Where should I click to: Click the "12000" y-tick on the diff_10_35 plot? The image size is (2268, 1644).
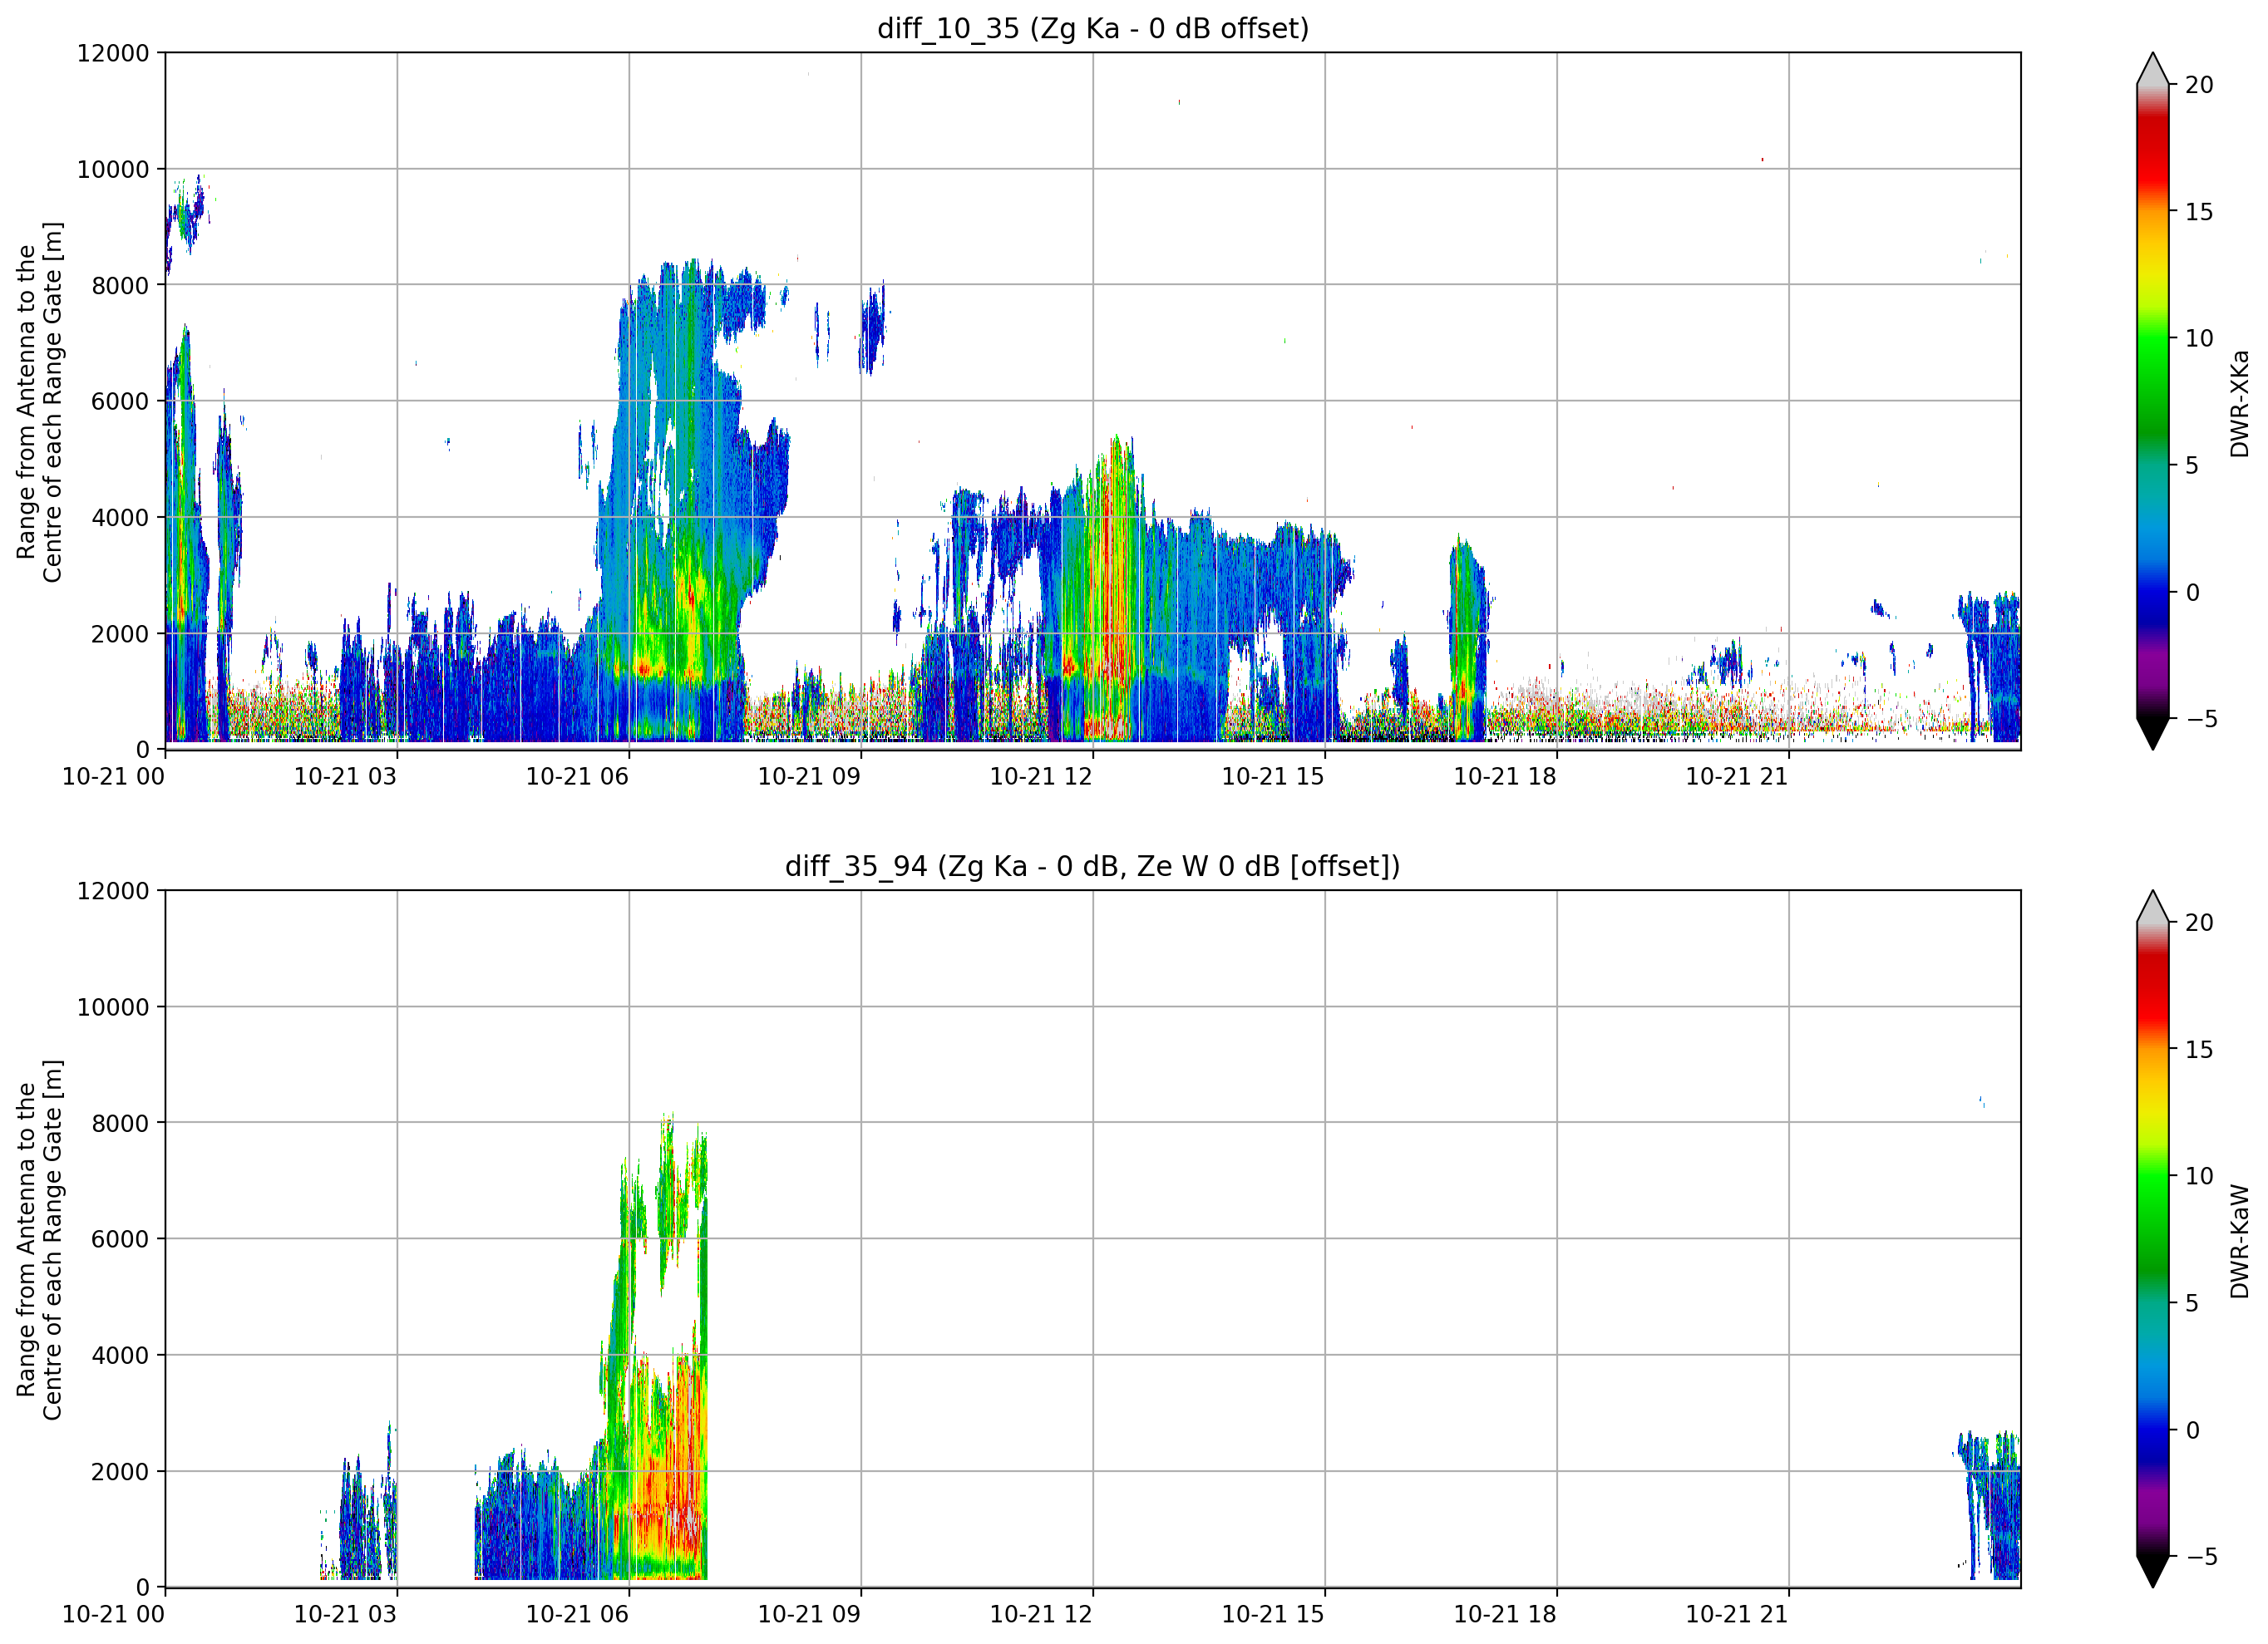pyautogui.click(x=113, y=53)
